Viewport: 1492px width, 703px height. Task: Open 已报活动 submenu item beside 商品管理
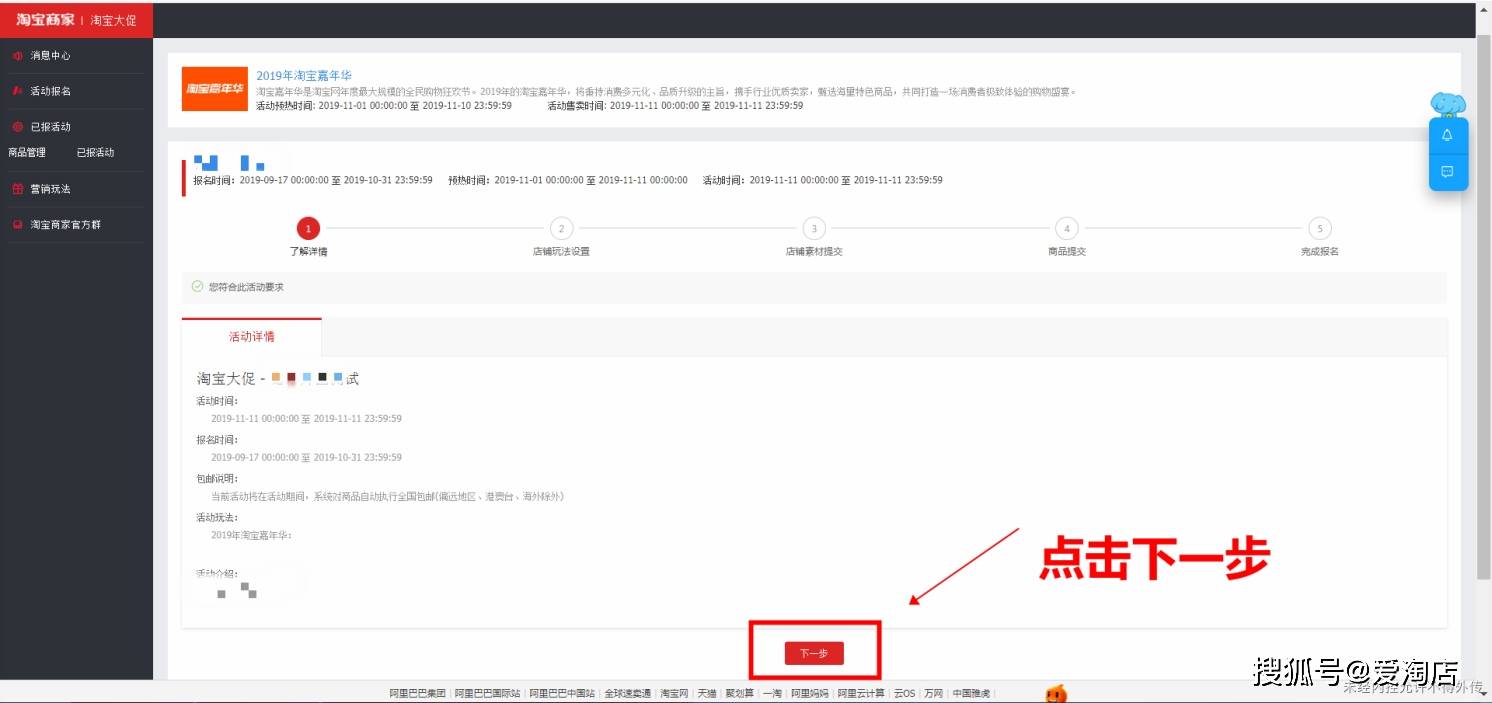pos(95,153)
